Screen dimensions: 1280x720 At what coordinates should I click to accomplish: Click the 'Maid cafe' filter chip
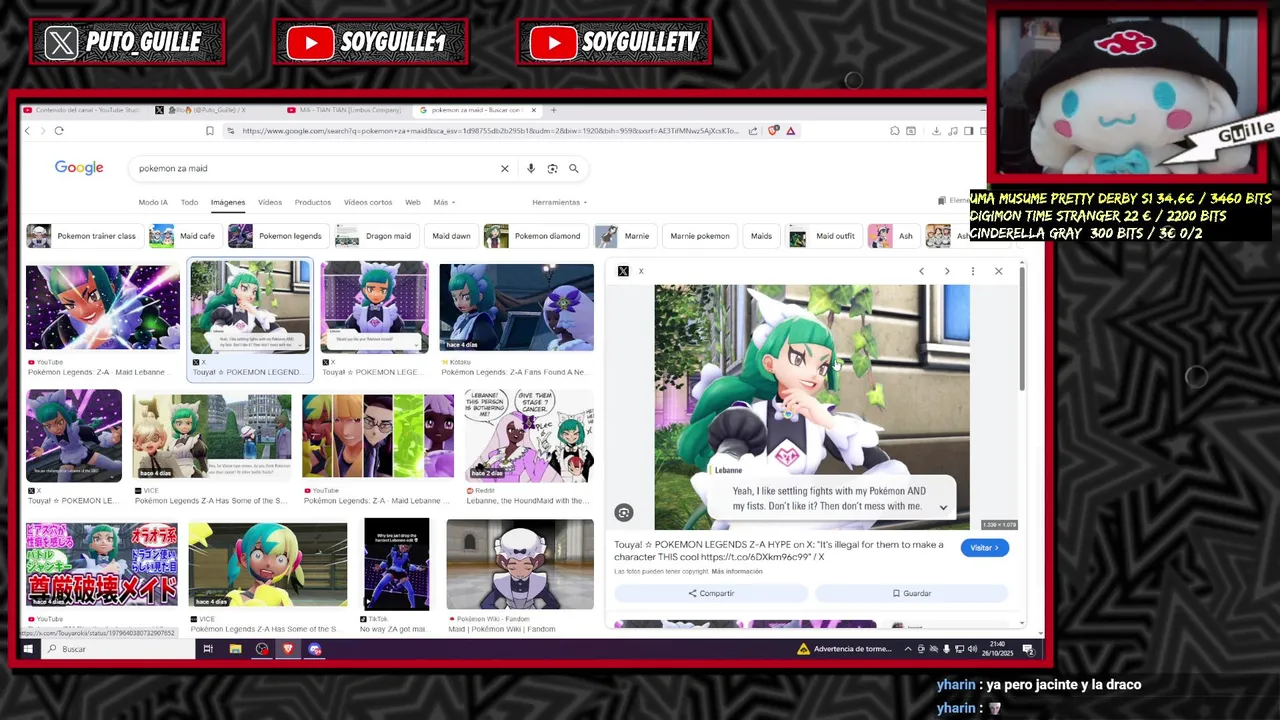184,236
